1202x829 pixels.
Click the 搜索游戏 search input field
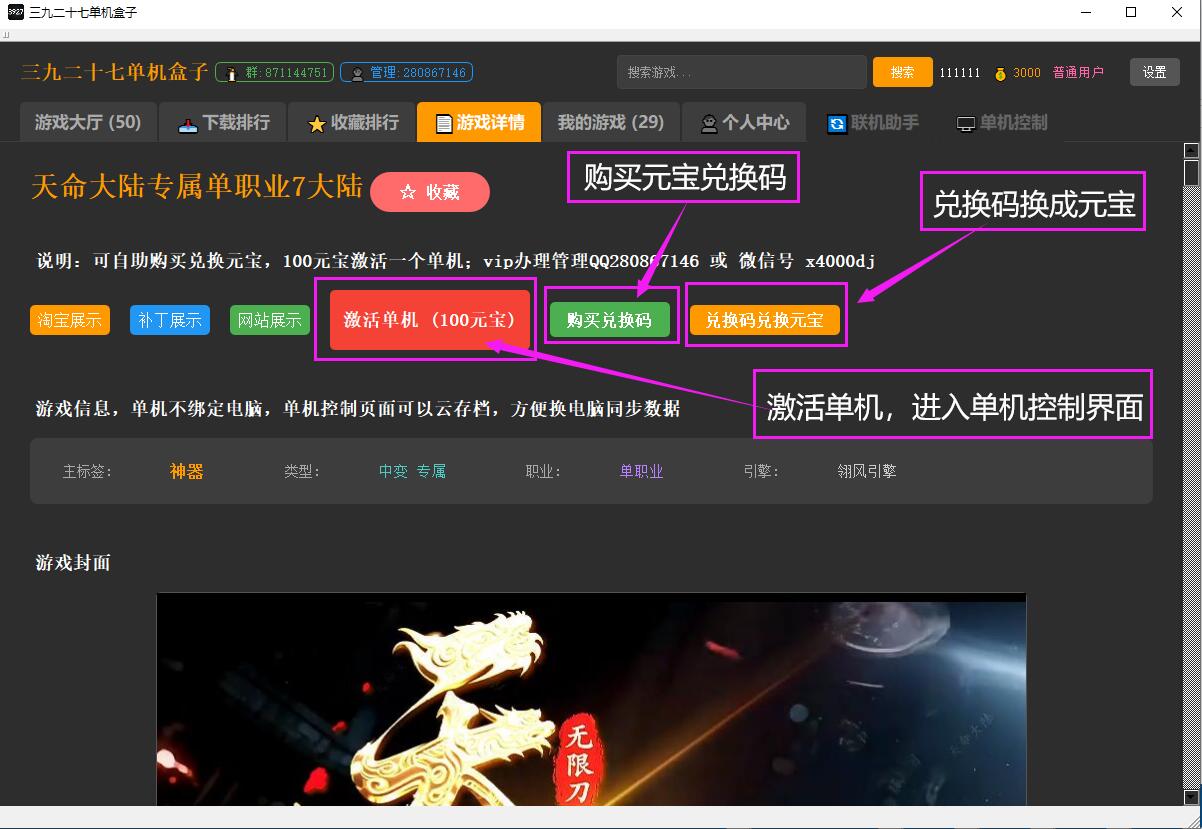pos(741,72)
